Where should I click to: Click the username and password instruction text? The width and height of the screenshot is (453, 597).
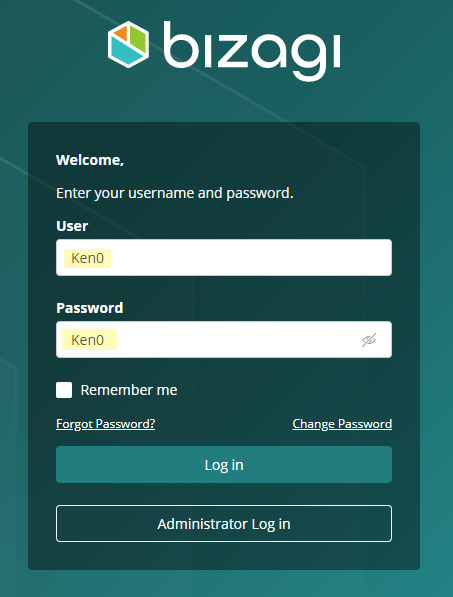coord(175,193)
